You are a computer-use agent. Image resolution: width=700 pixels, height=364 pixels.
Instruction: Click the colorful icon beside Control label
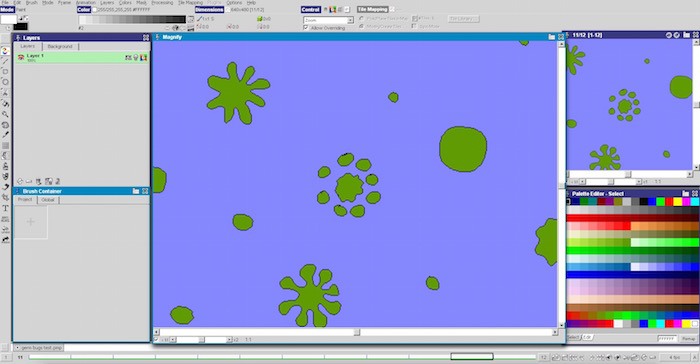pyautogui.click(x=333, y=9)
